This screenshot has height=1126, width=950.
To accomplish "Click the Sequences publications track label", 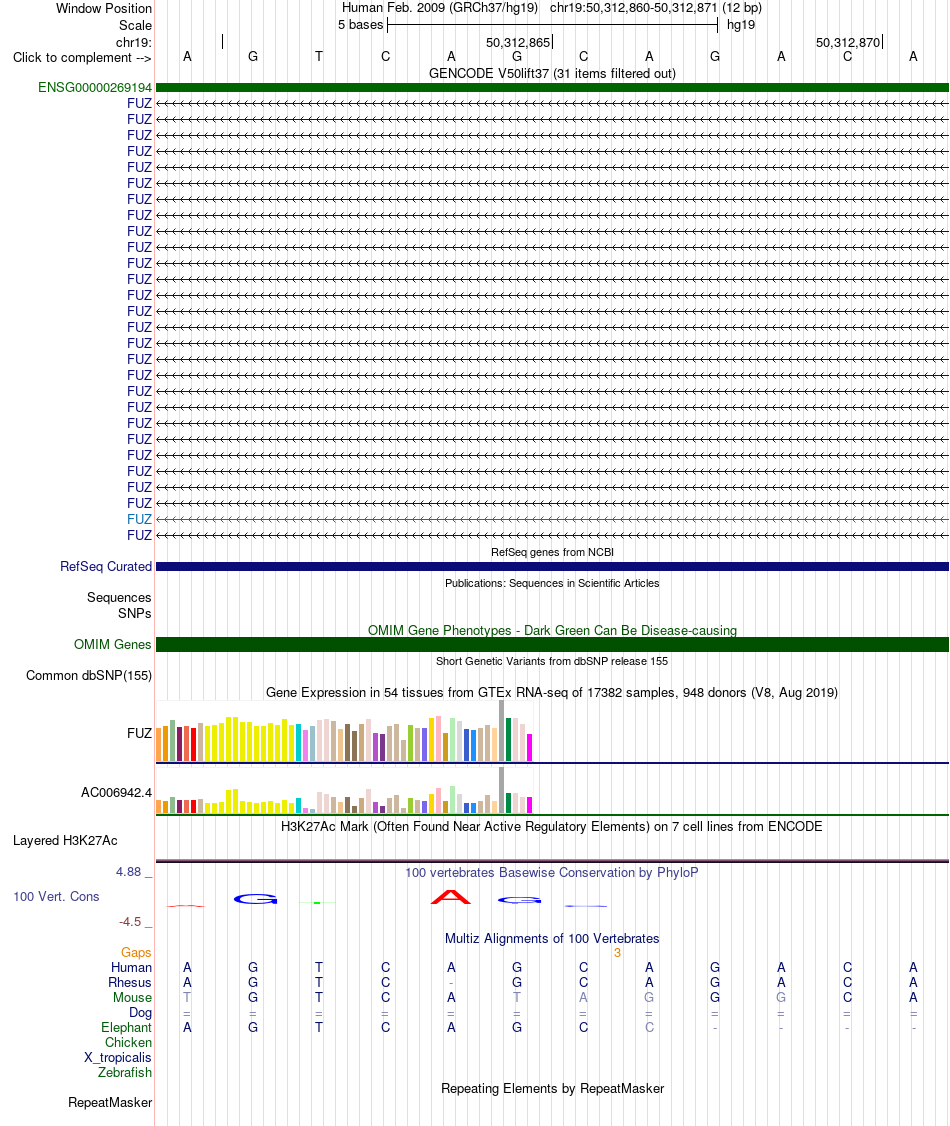I will [119, 597].
